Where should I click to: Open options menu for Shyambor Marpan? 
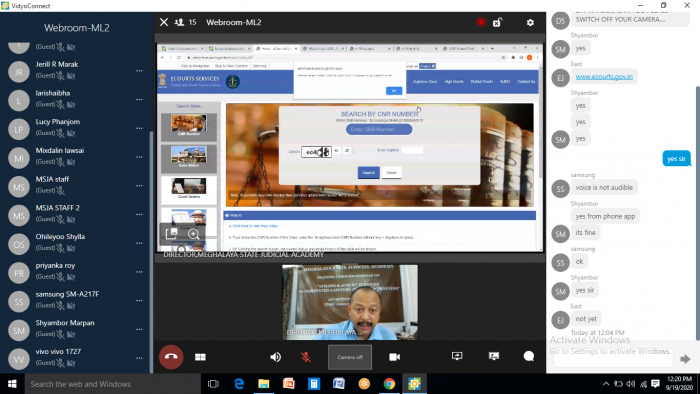[x=139, y=329]
